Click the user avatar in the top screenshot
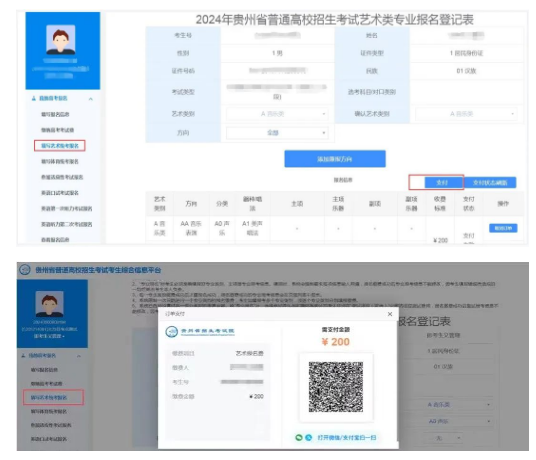This screenshot has height=460, width=536. (x=61, y=40)
